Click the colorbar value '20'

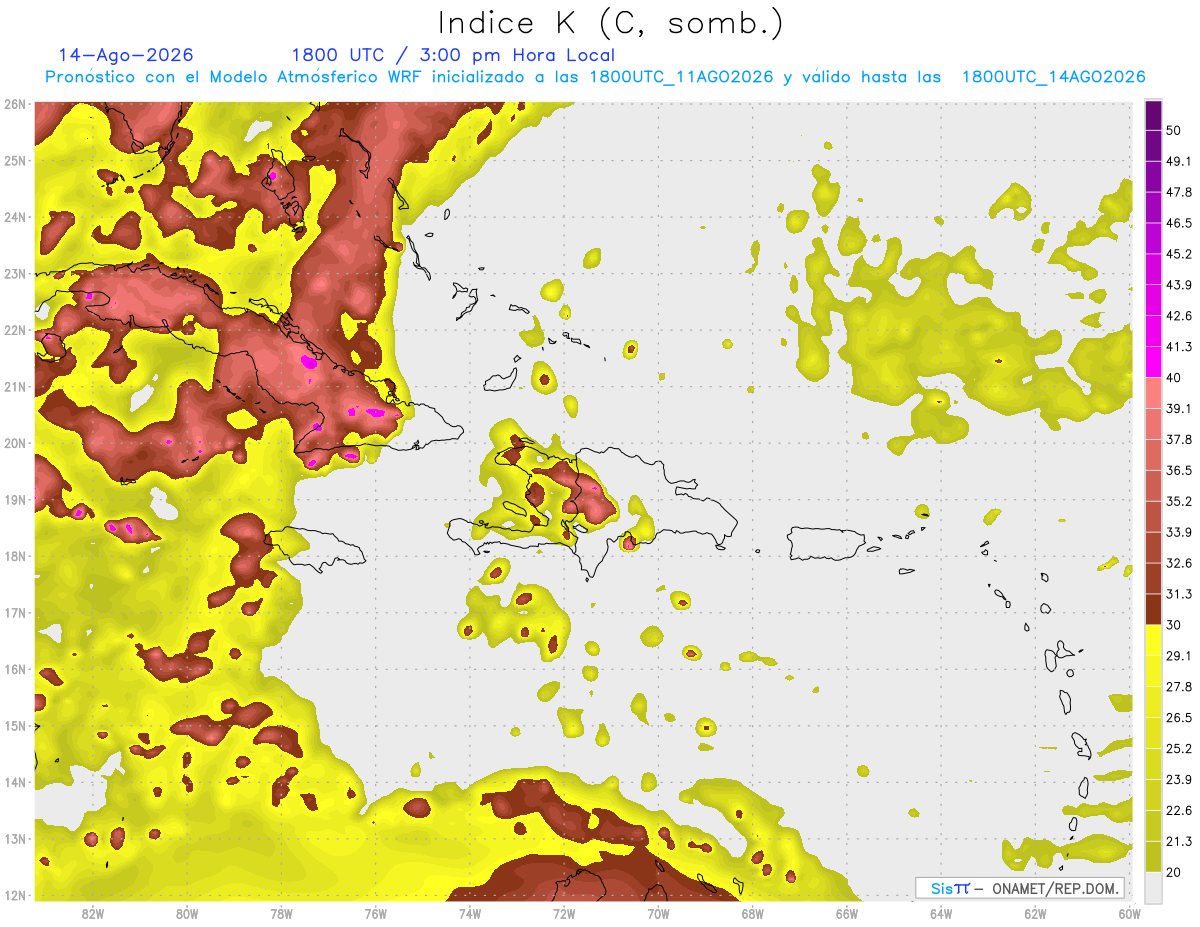[x=1173, y=873]
